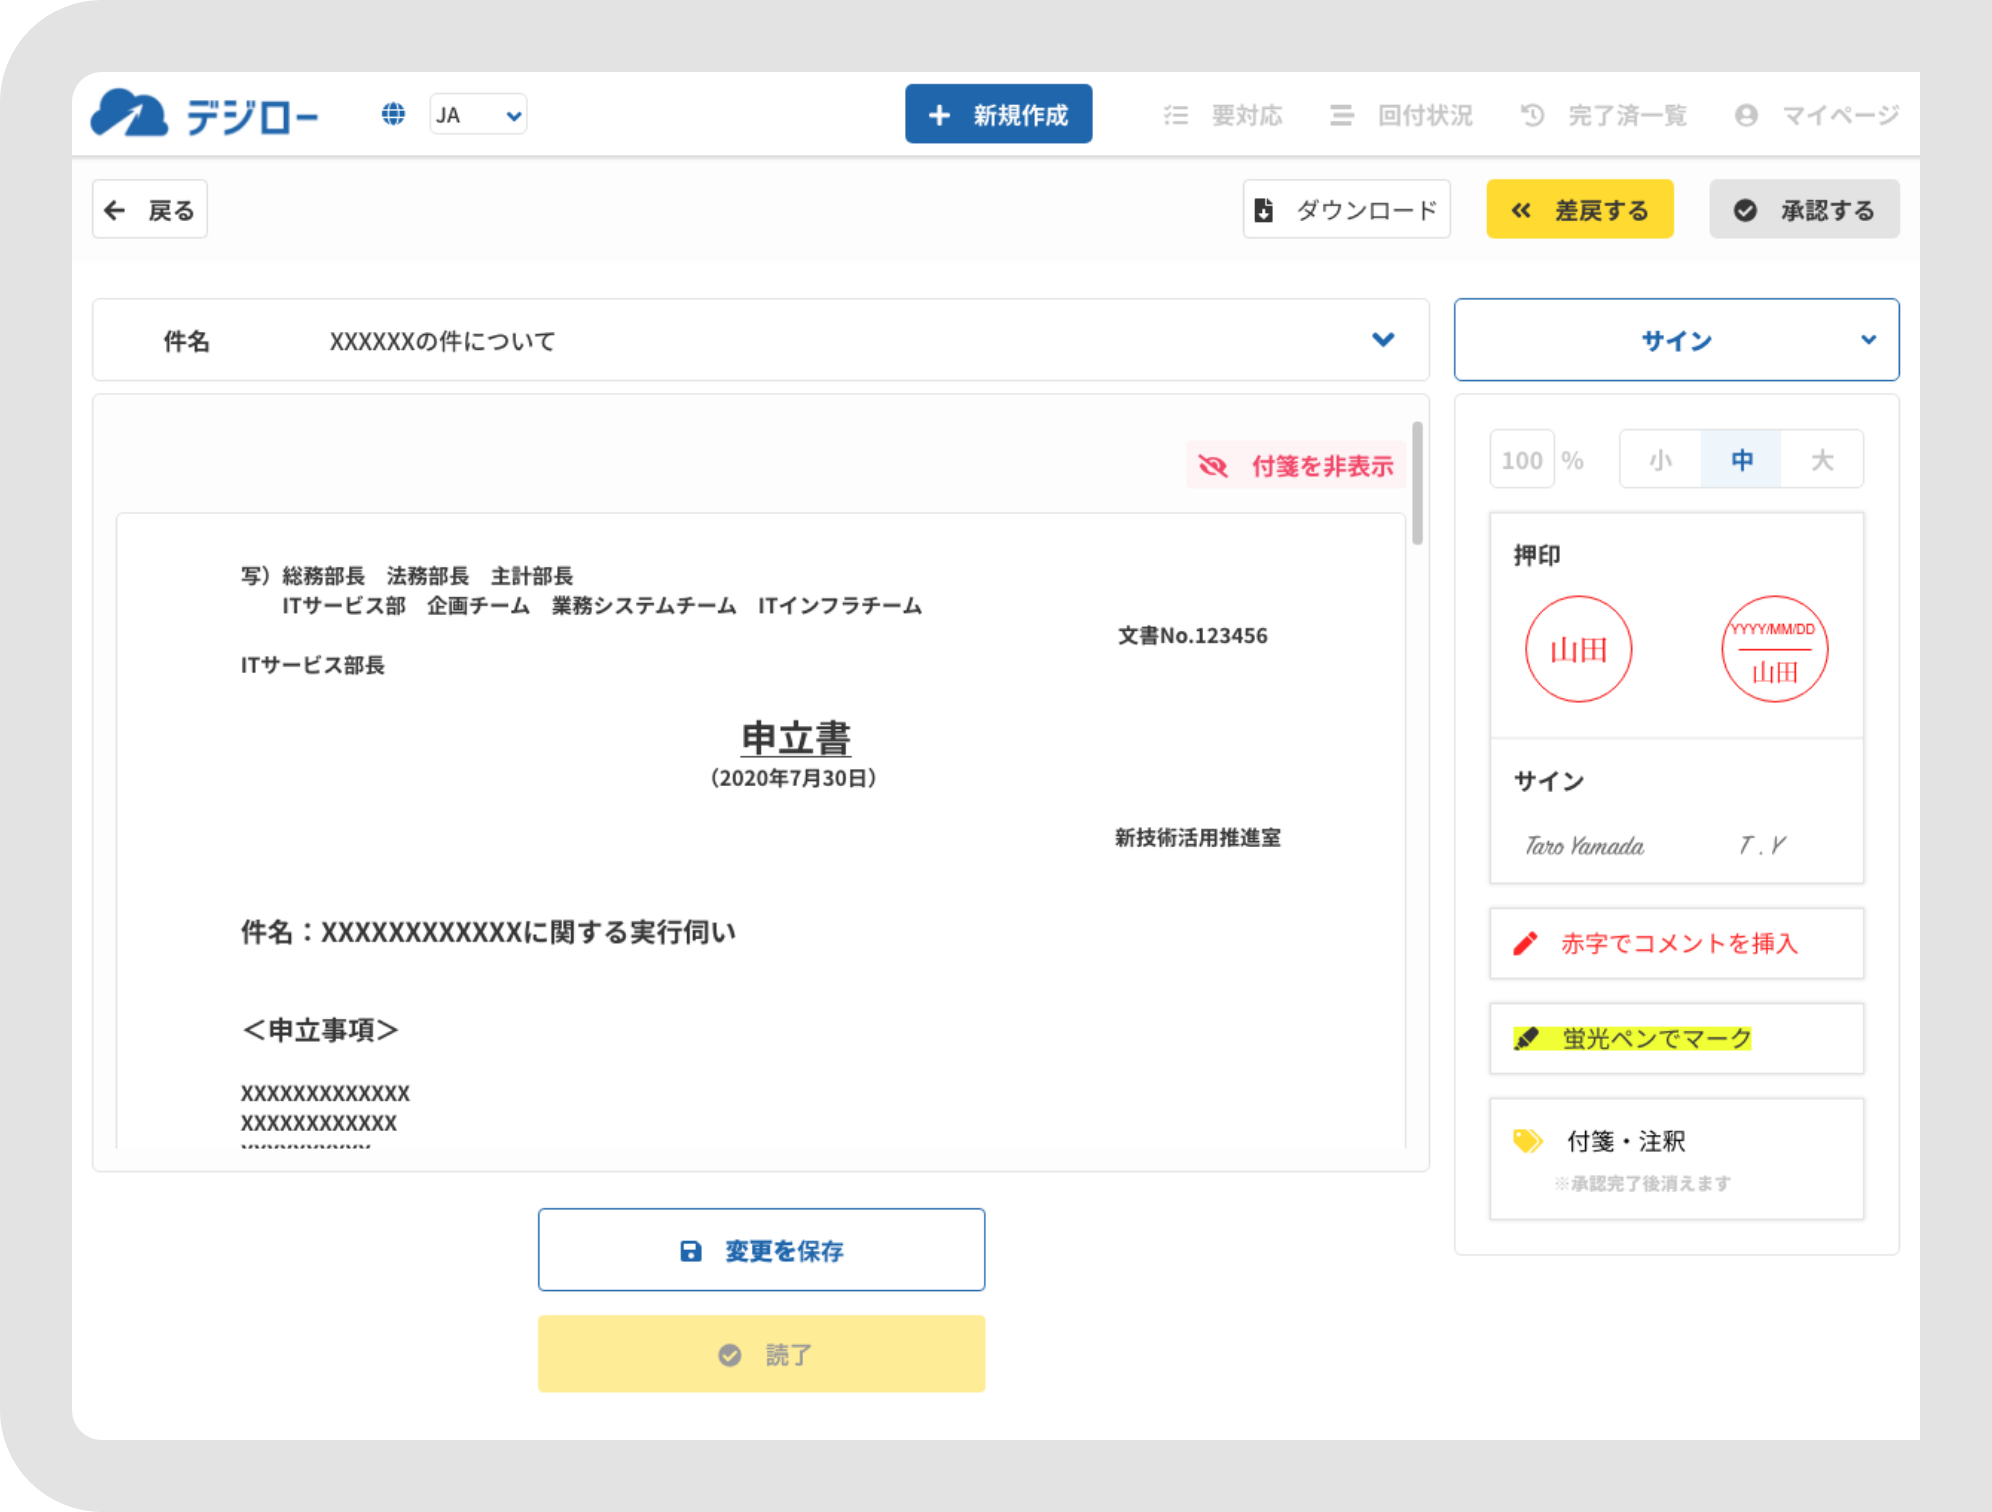The image size is (1992, 1512).
Task: Click 付箋・注釈 tag option
Action: point(1676,1158)
